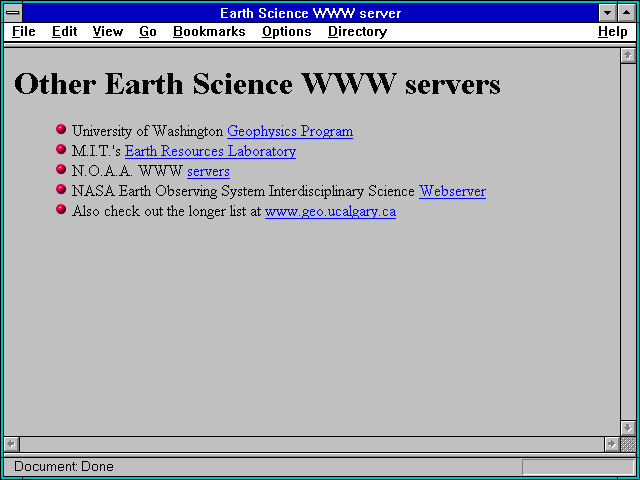Click the red bullet beside M.I.T.'s entry
This screenshot has height=480, width=640.
[x=61, y=149]
